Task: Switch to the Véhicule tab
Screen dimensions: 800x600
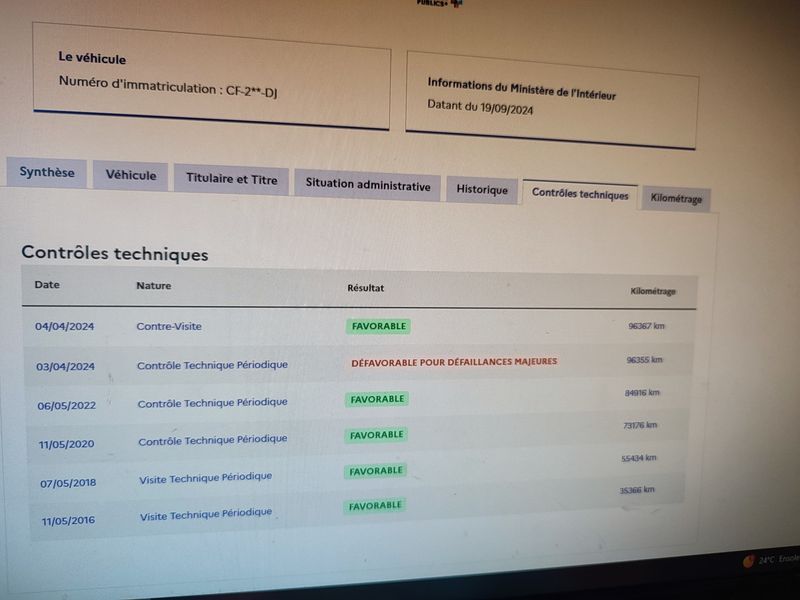Action: [131, 175]
